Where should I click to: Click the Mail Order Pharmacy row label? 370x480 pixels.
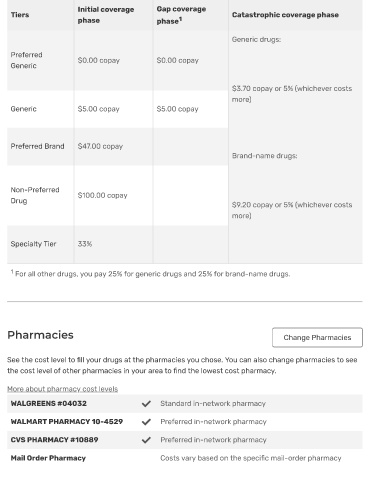(x=48, y=458)
